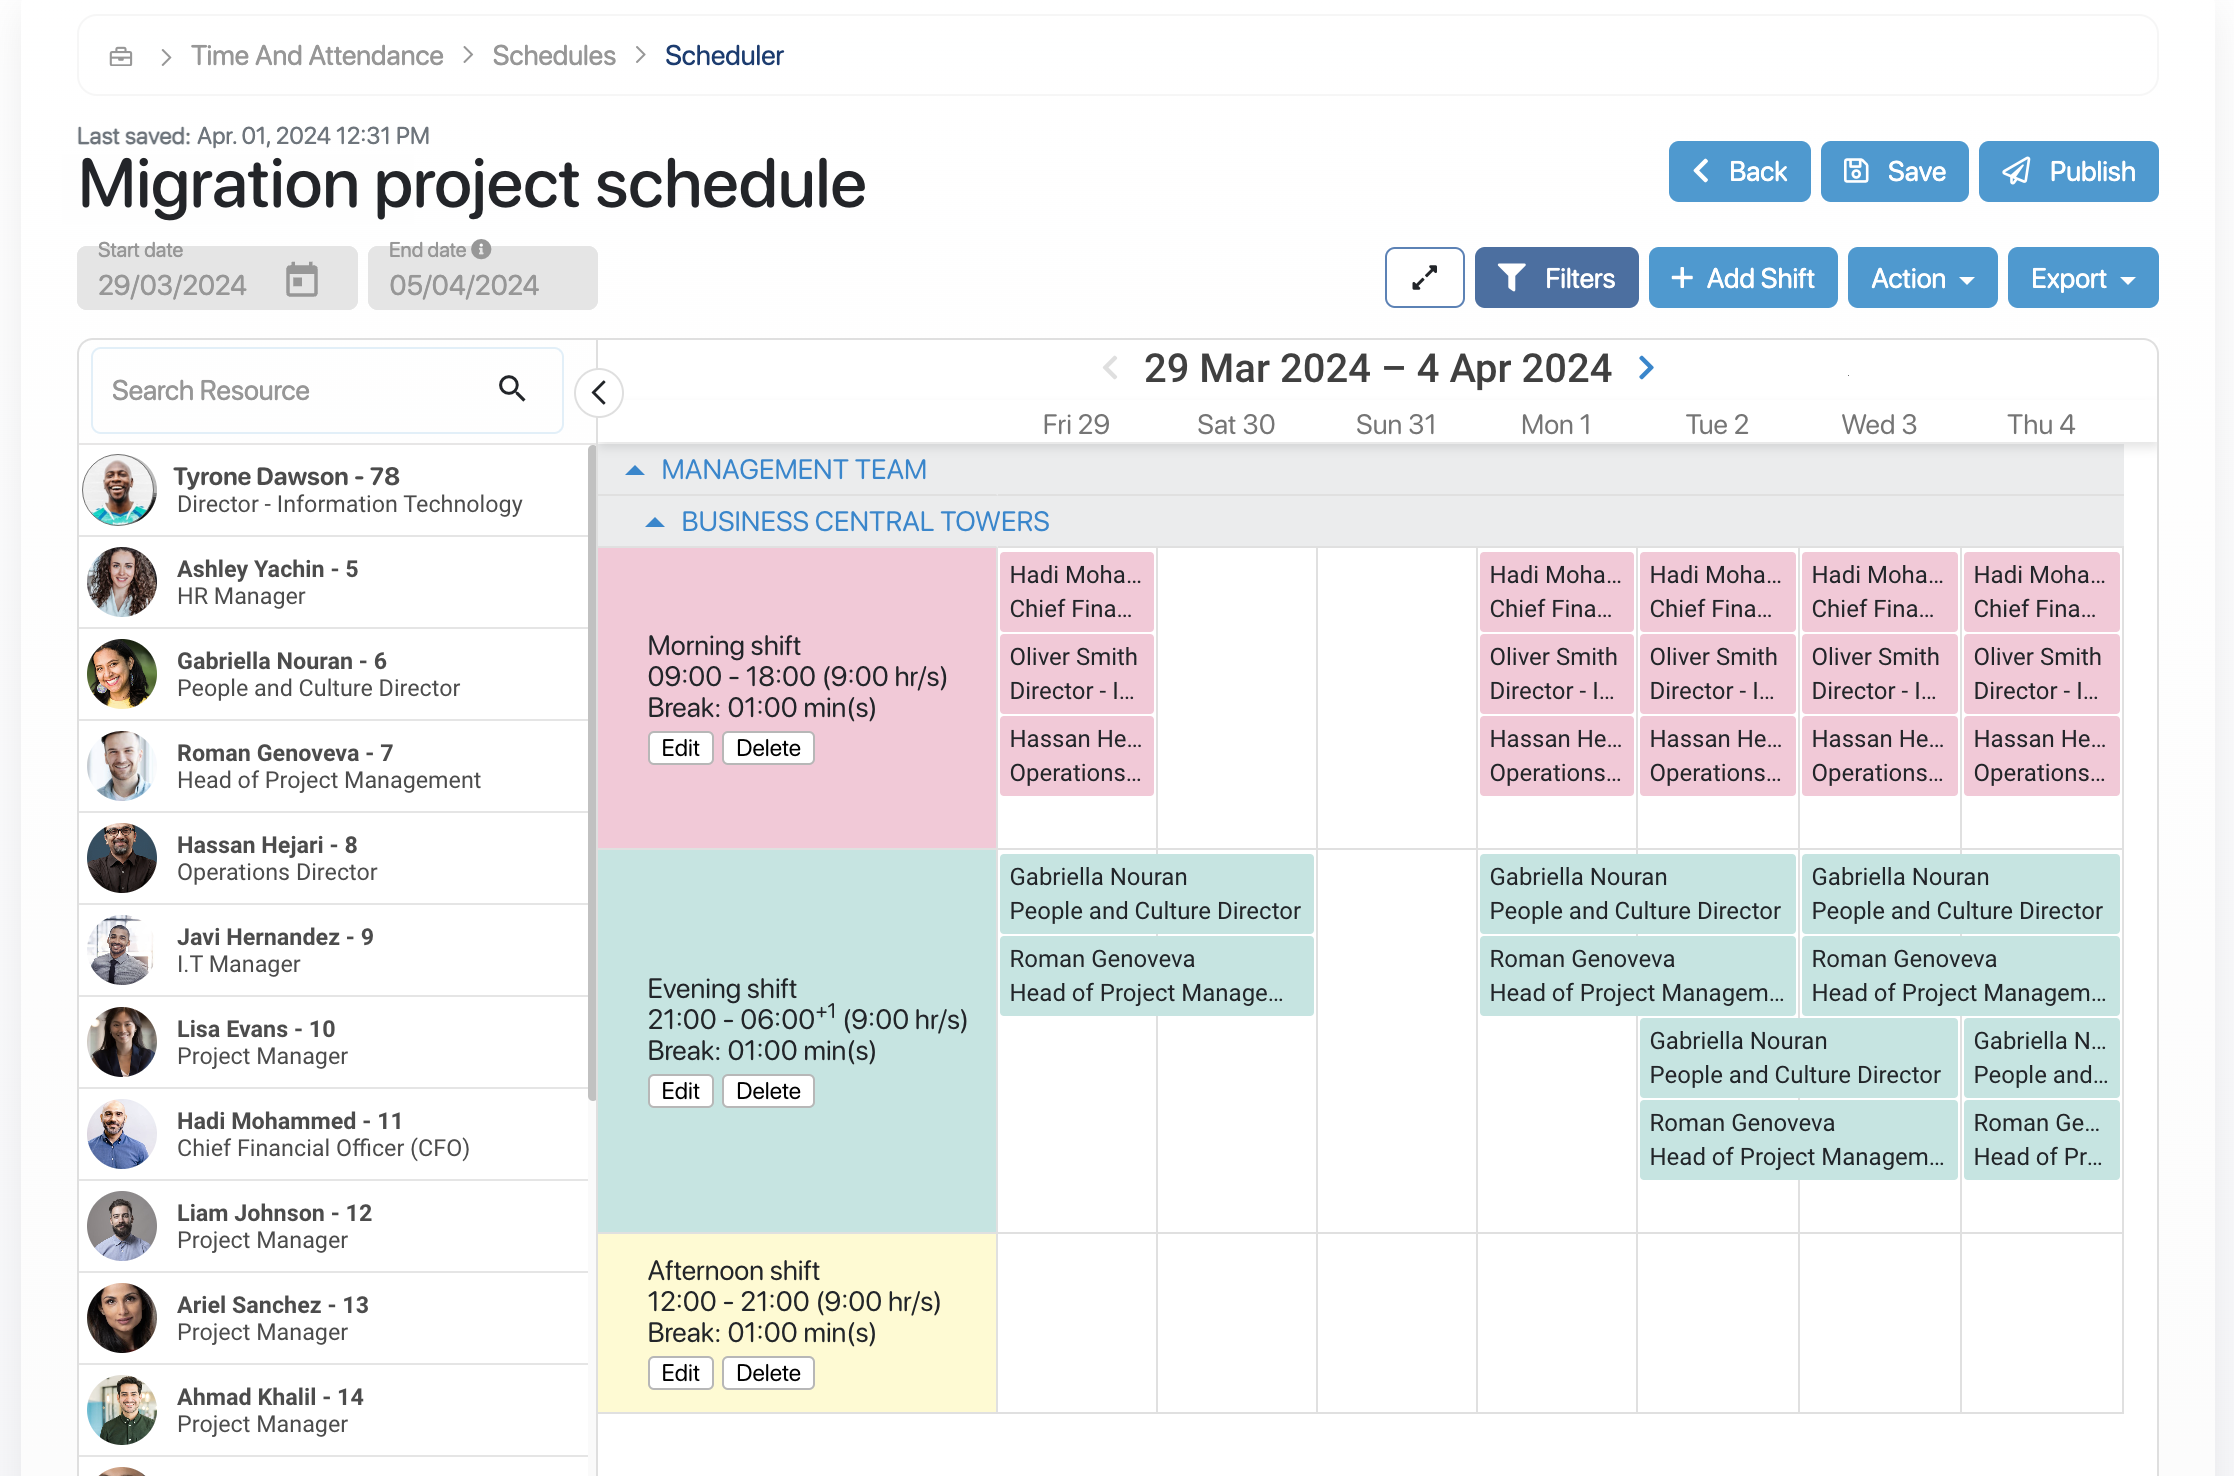This screenshot has height=1476, width=2234.
Task: Click the end date info icon
Action: click(x=482, y=249)
